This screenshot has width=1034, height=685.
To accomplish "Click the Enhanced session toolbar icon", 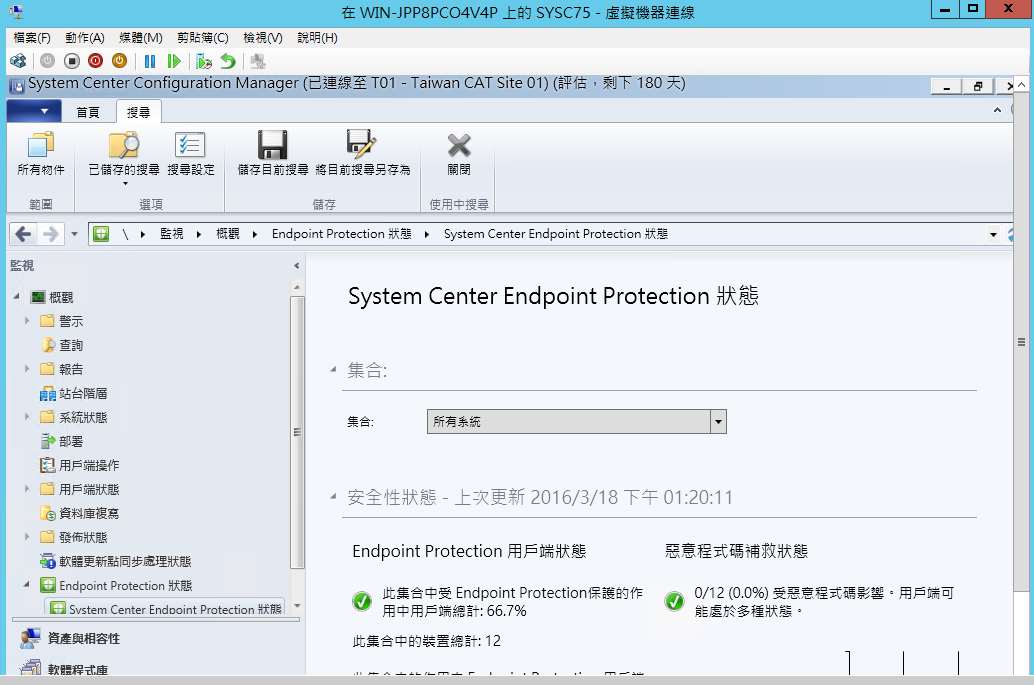I will 258,61.
